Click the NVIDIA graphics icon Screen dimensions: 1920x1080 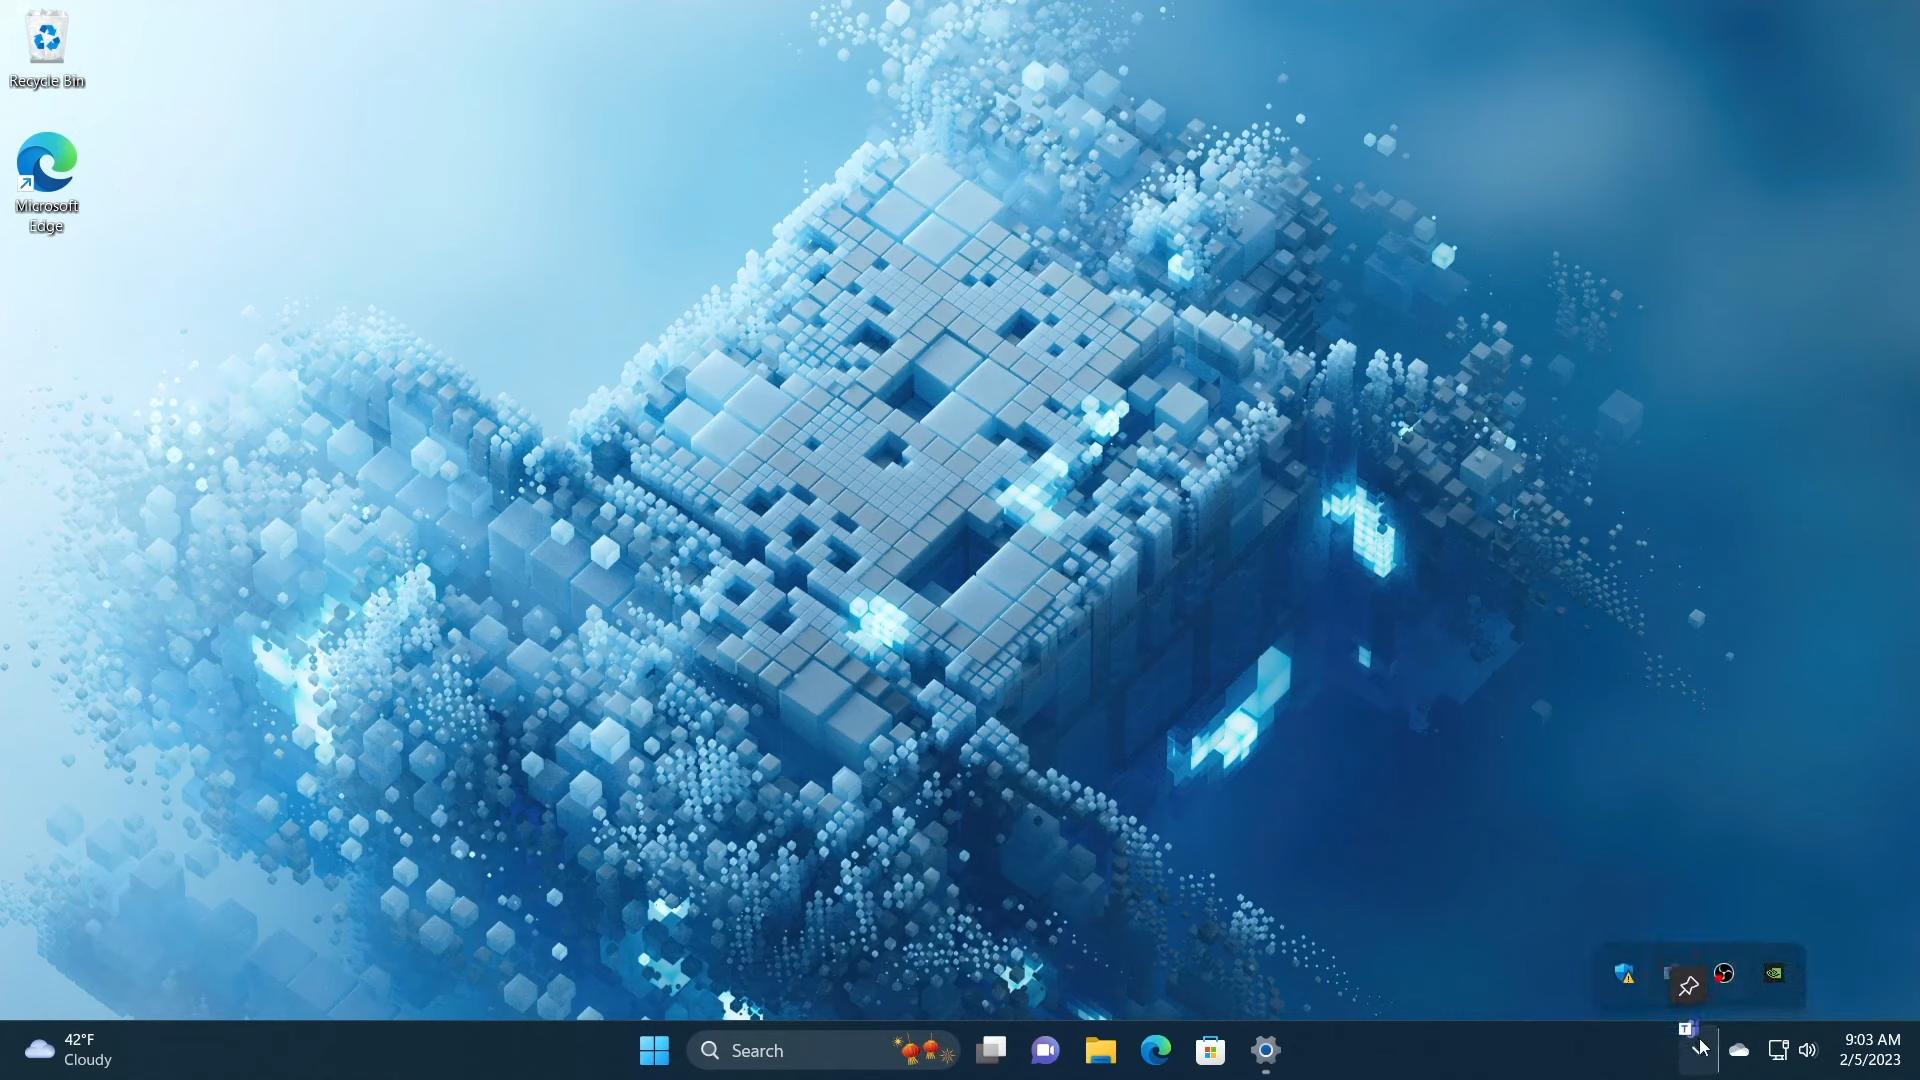tap(1775, 972)
